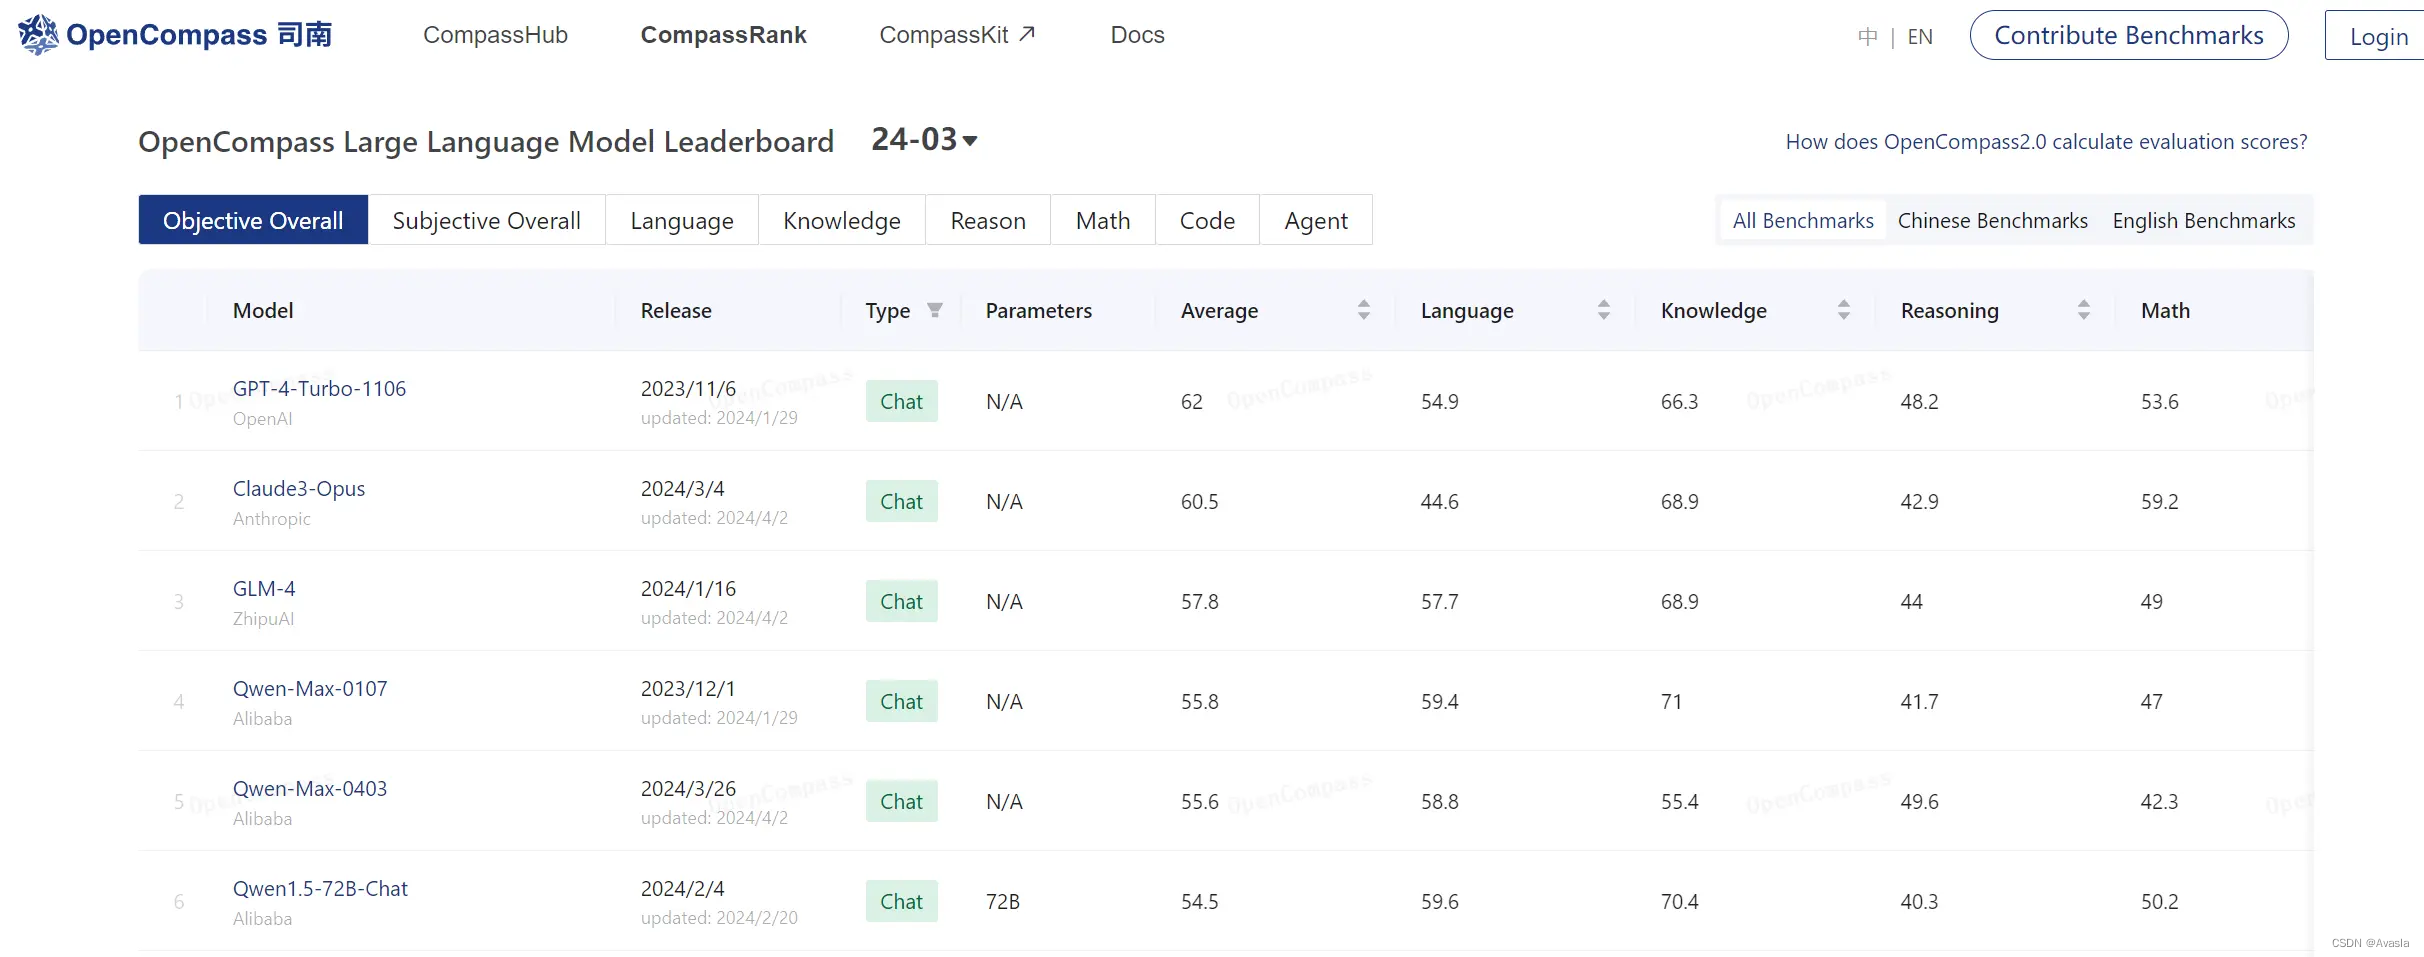Click 'updated: 2024/2/20' text
Screen dimensions: 2424x957
click(x=719, y=917)
